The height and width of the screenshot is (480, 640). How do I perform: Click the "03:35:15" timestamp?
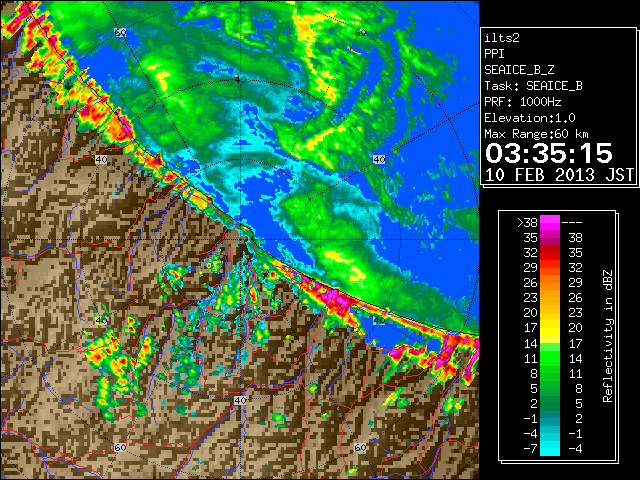tap(549, 153)
